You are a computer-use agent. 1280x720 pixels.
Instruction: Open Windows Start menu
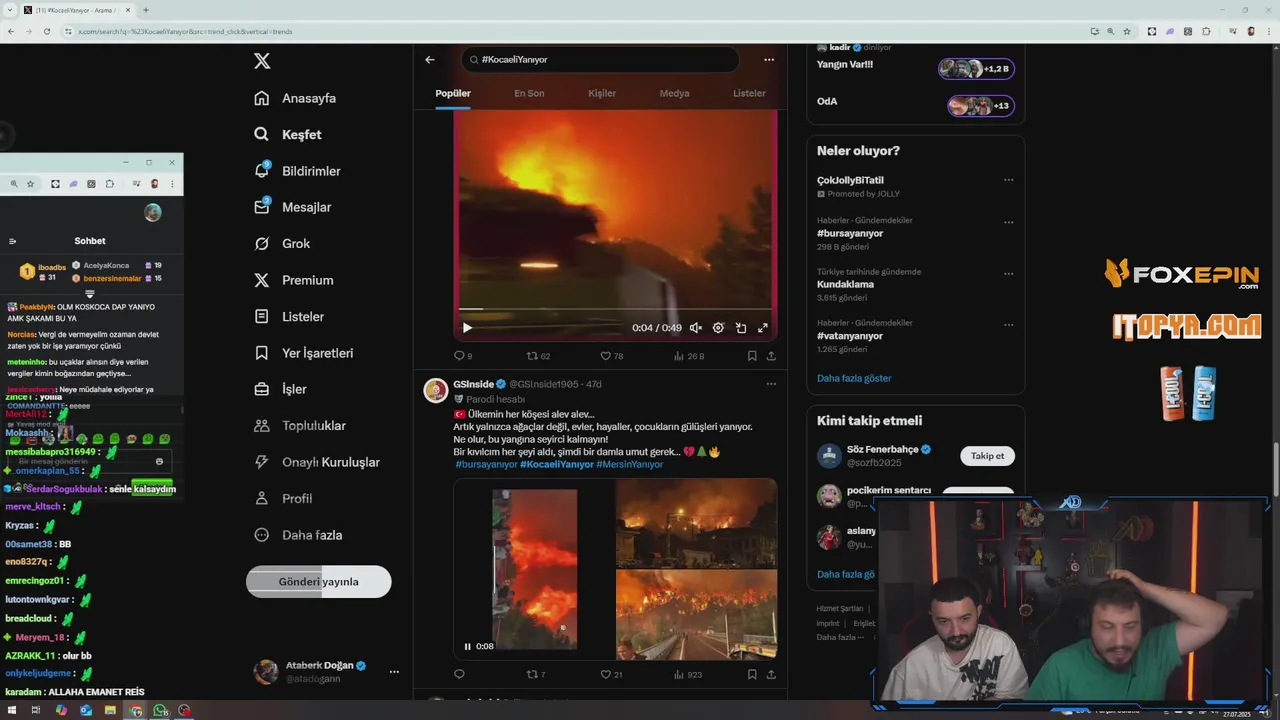coord(12,711)
